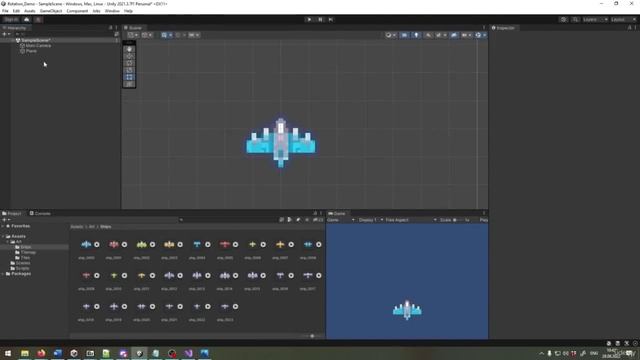Image resolution: width=640 pixels, height=360 pixels.
Task: Open Undo History icon in top toolbar
Action: point(564,20)
